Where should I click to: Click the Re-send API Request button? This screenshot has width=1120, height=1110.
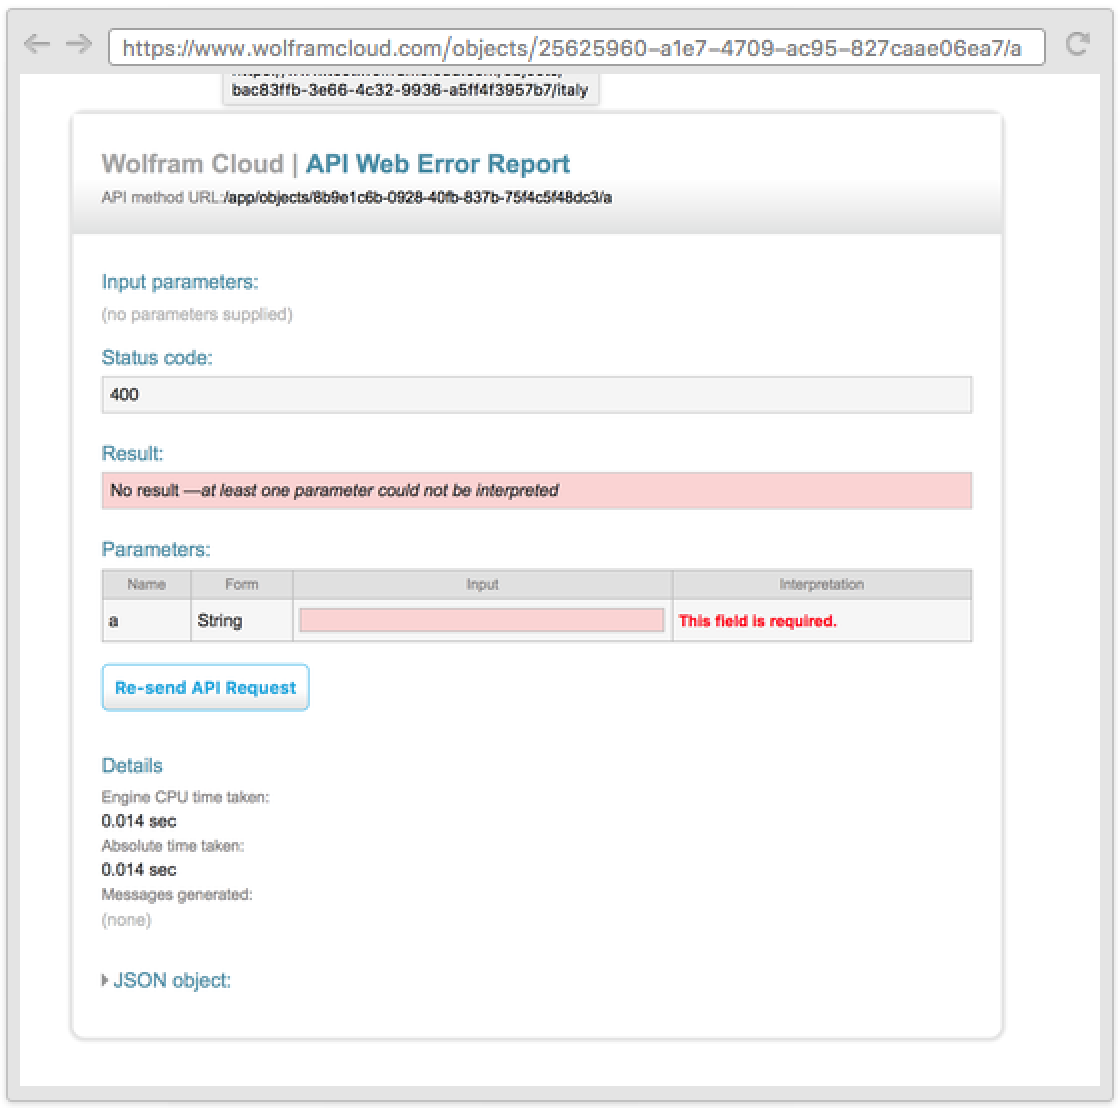coord(205,688)
